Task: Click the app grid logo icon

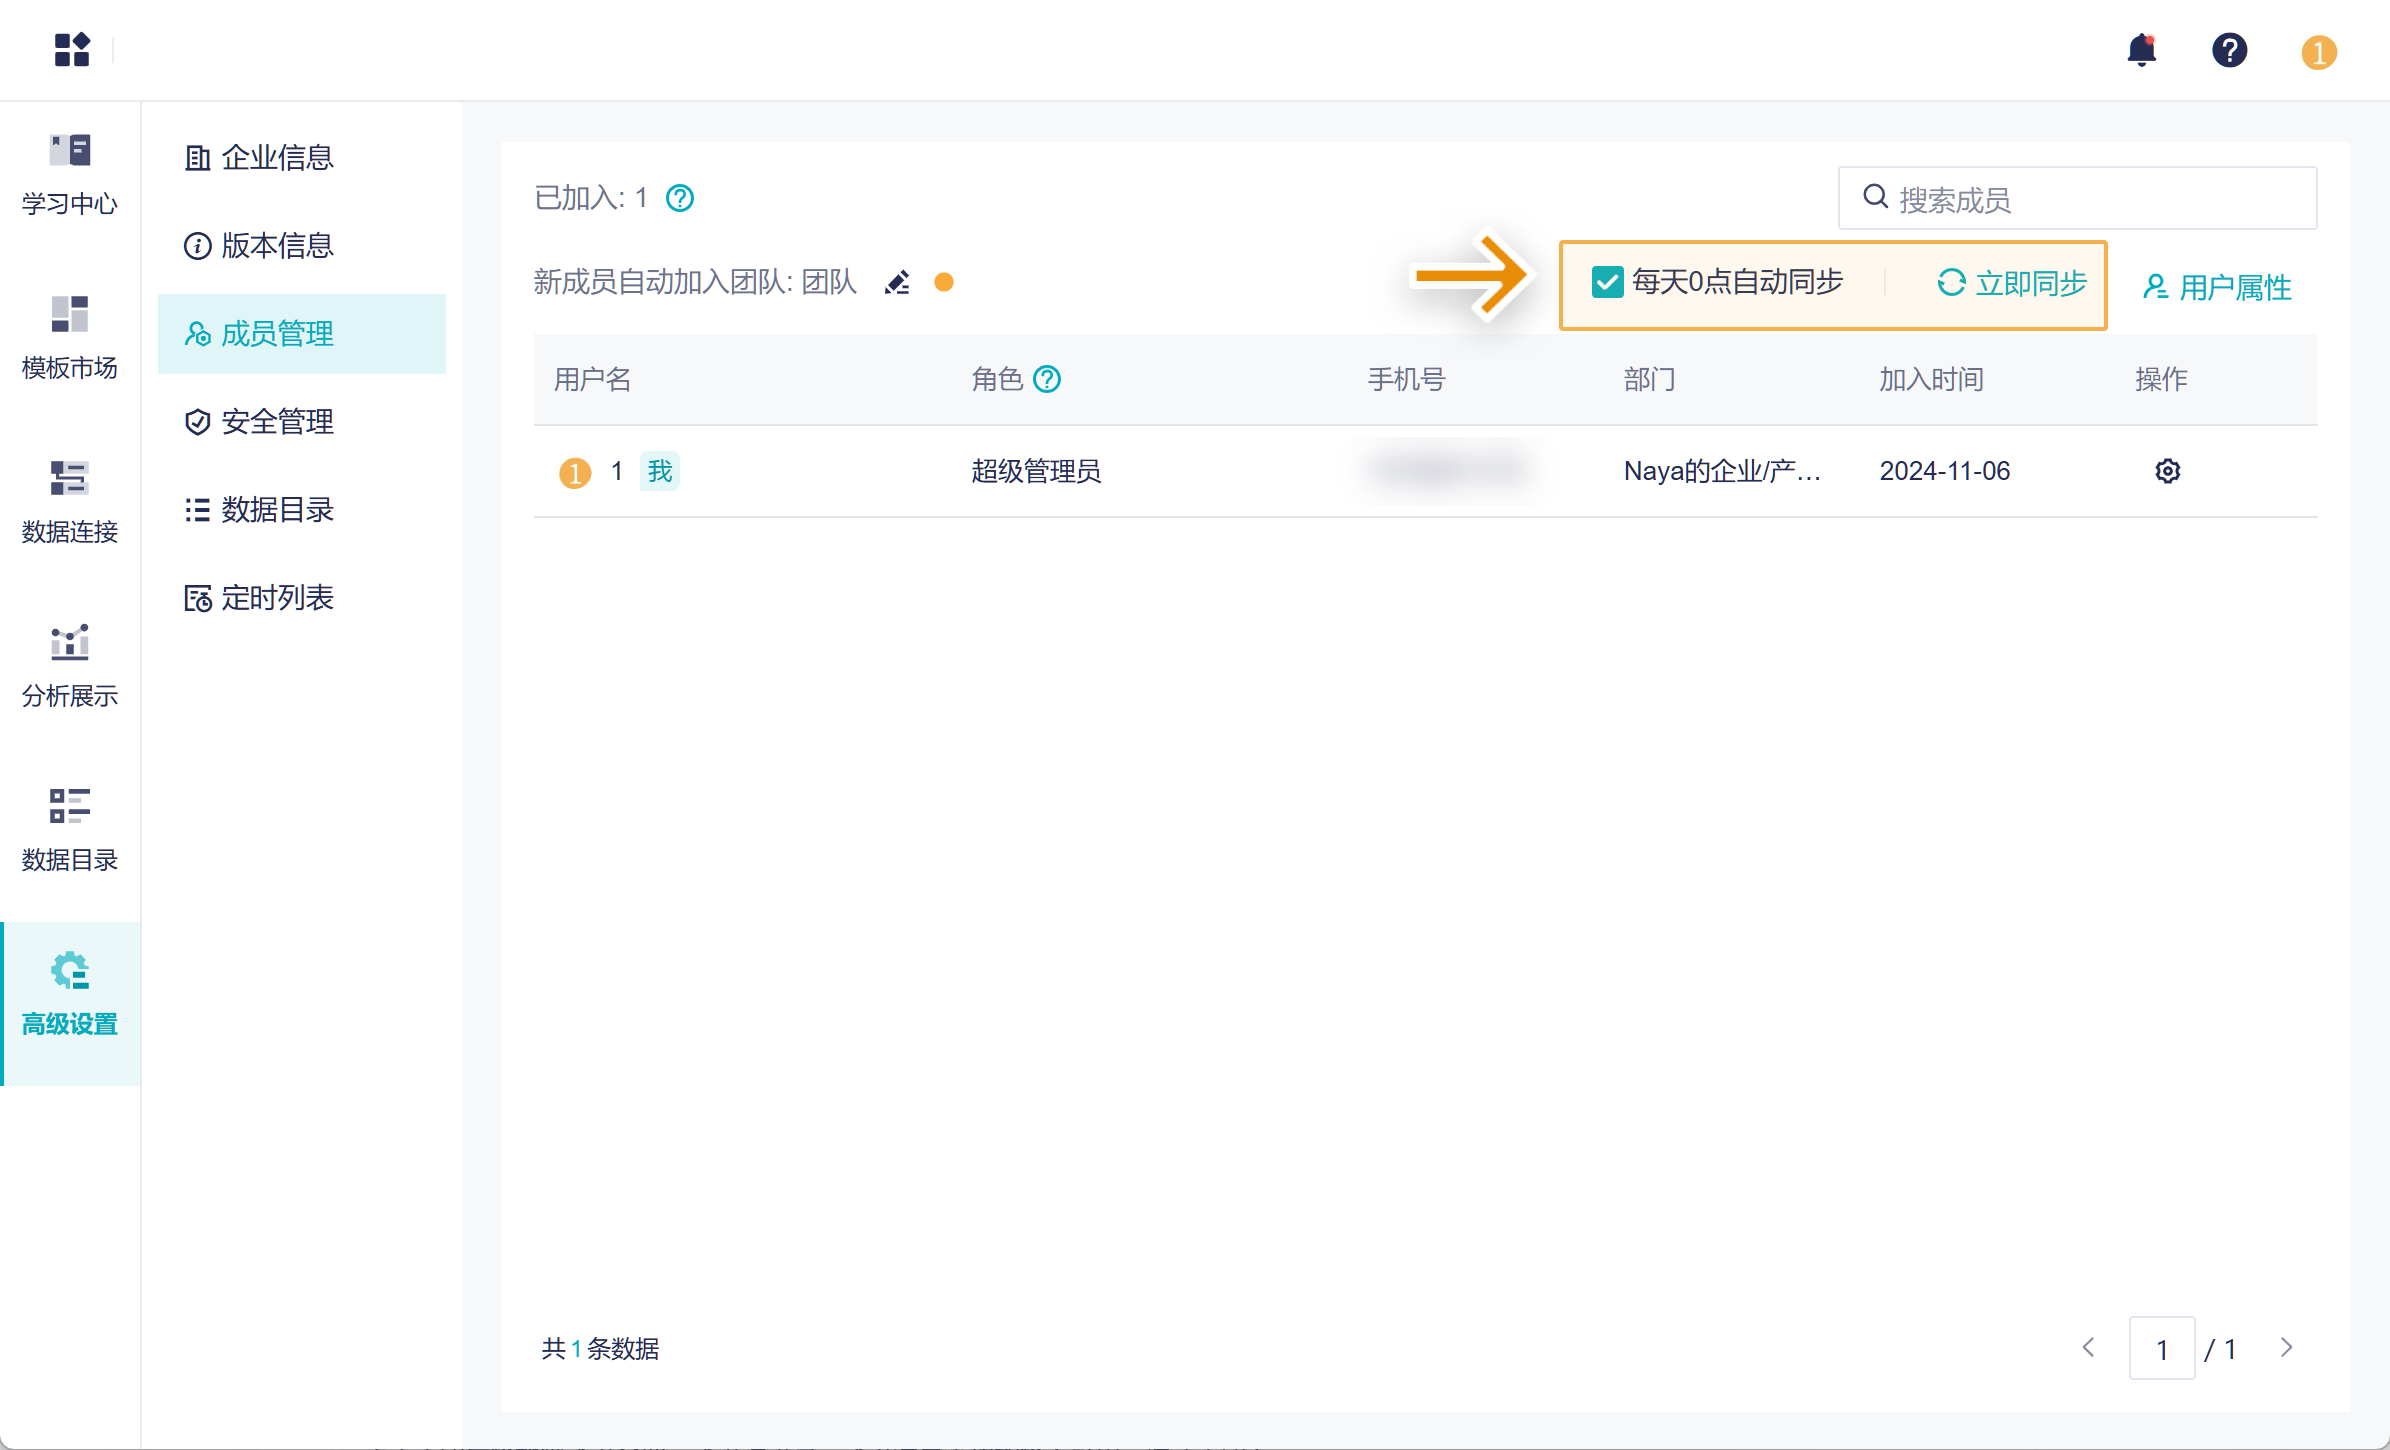Action: [x=72, y=49]
